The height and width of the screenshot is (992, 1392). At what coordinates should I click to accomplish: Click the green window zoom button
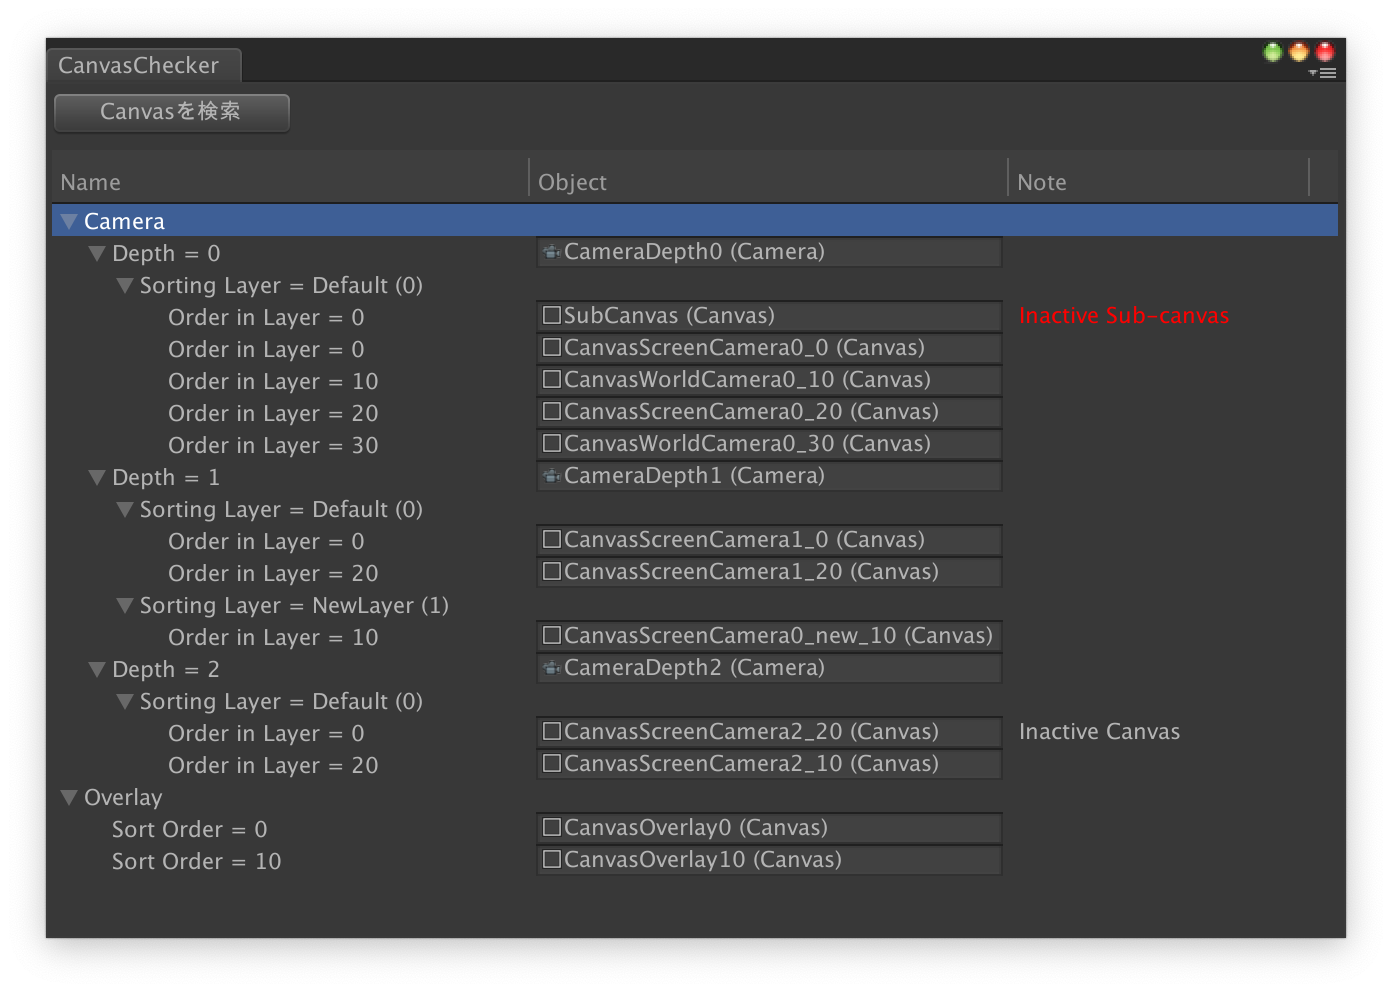[x=1272, y=52]
